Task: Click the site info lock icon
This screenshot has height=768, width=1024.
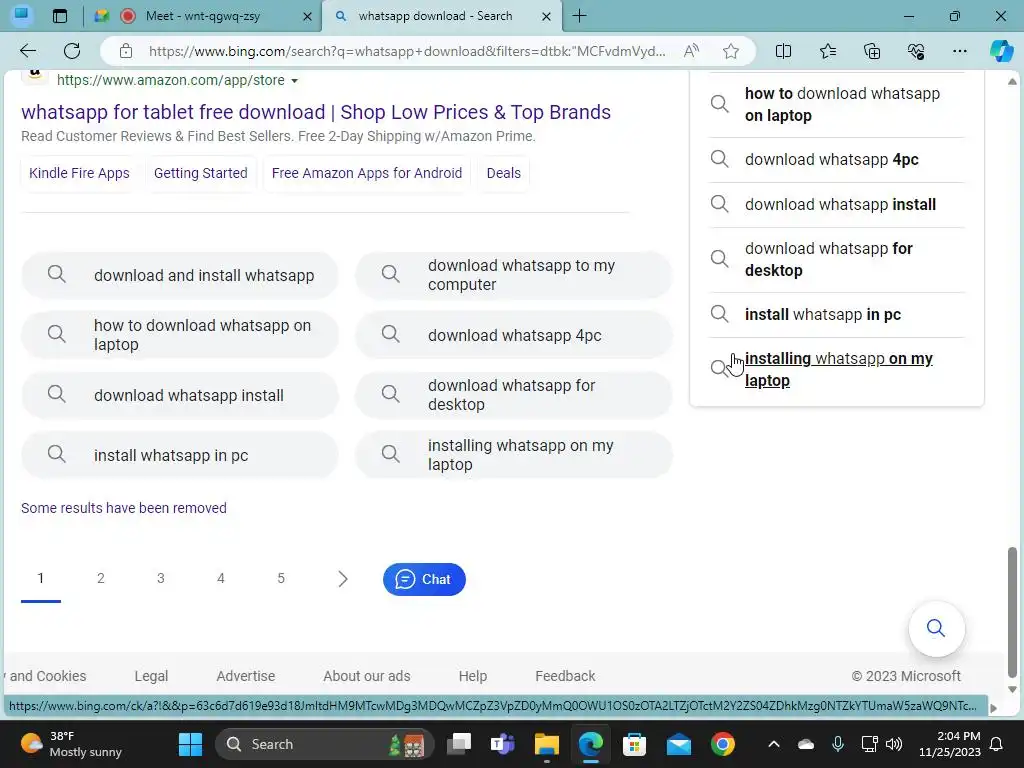Action: click(126, 51)
